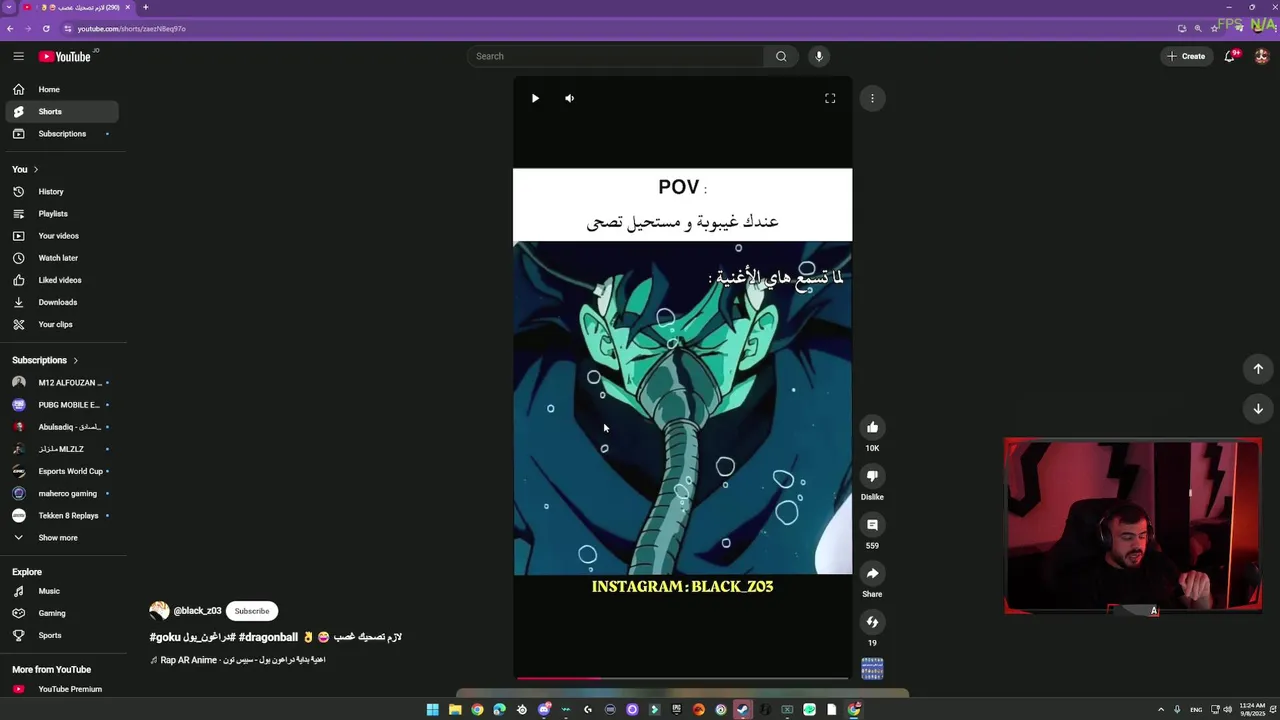
Task: Click the Create button
Action: click(1186, 56)
